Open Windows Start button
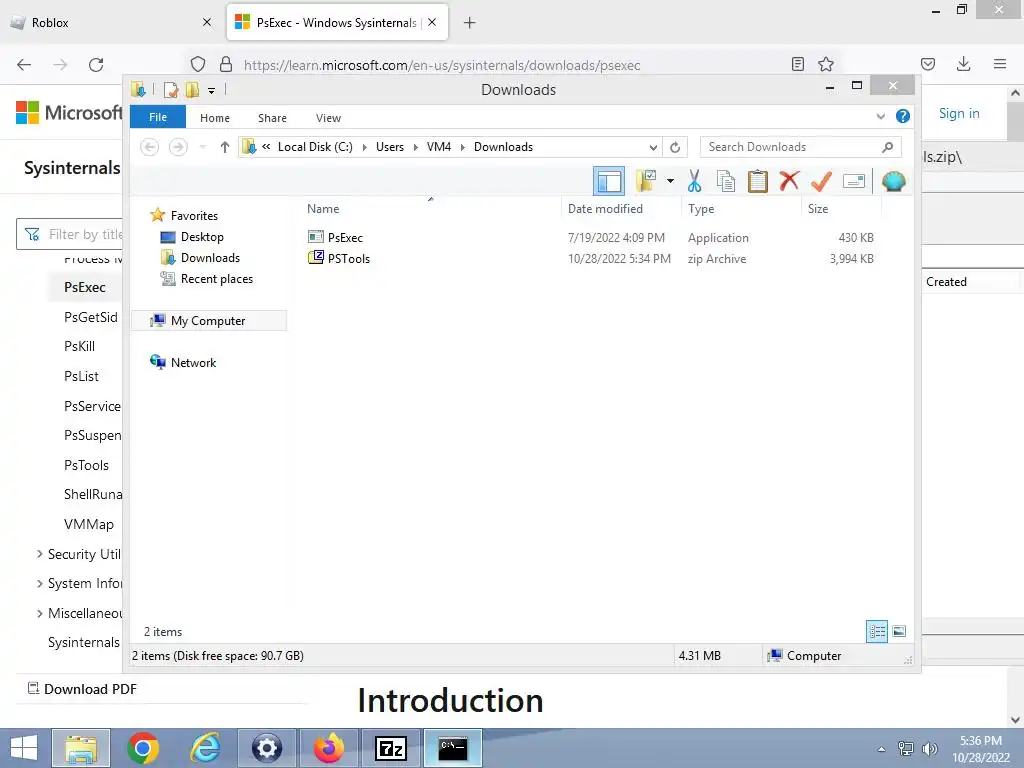Screen dimensions: 1024x768 [x=24, y=748]
